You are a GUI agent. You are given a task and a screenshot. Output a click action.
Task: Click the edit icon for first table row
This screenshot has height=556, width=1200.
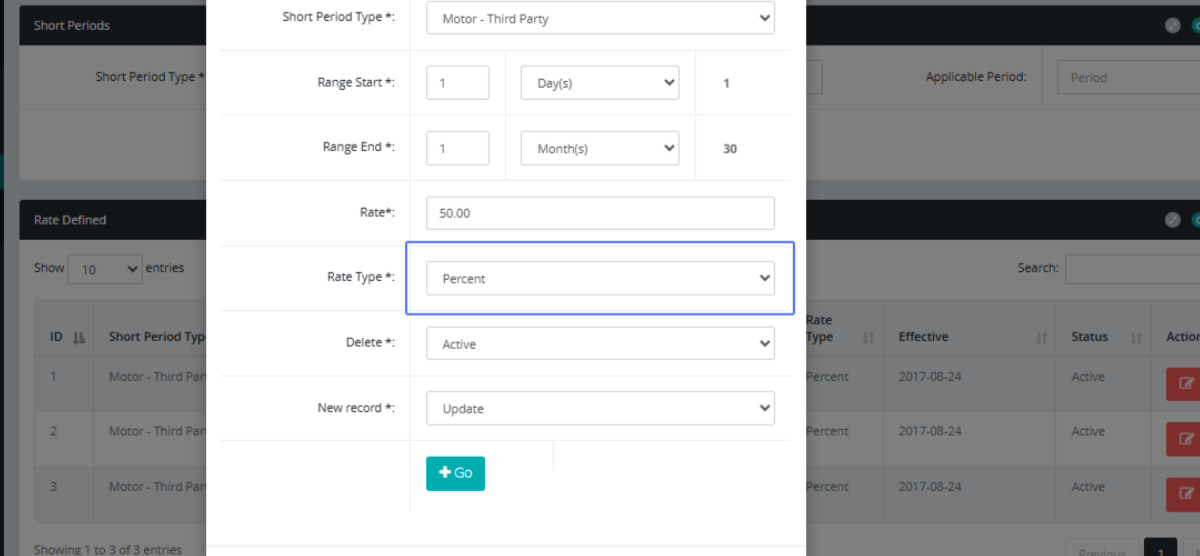click(x=1185, y=383)
